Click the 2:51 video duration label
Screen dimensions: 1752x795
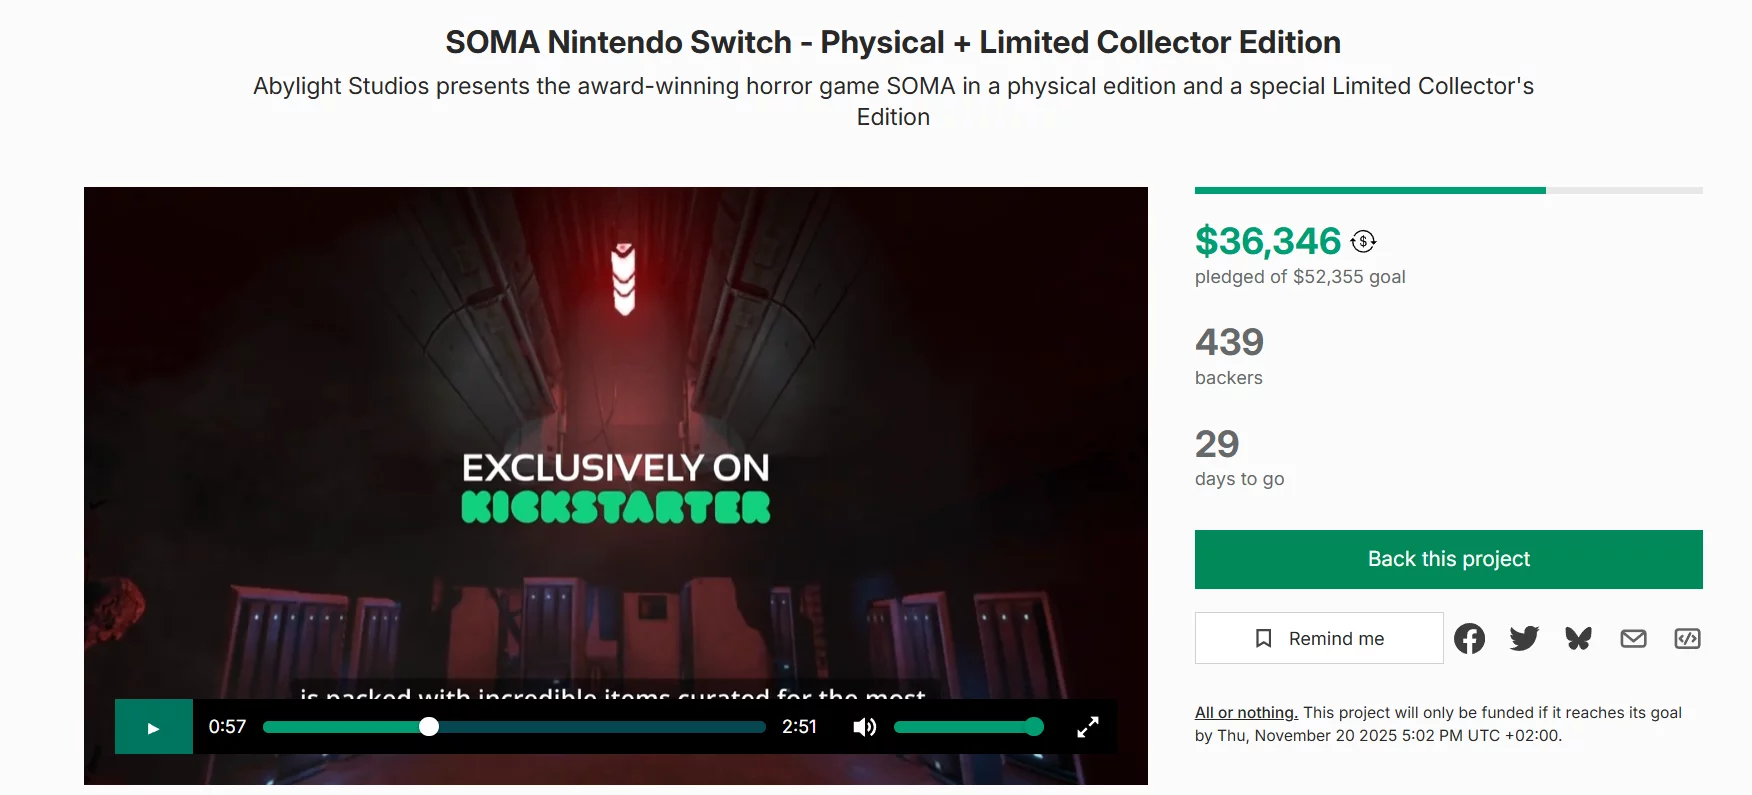[x=799, y=727]
